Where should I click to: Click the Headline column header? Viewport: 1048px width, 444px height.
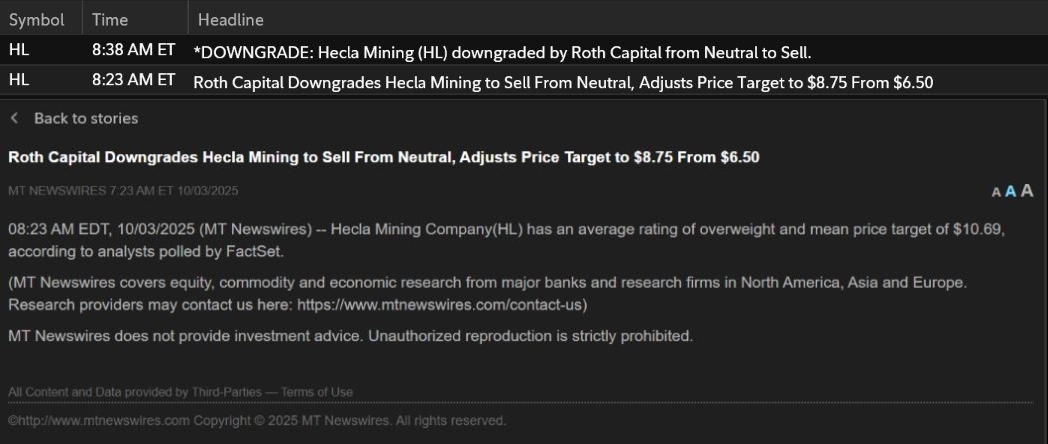pyautogui.click(x=231, y=20)
